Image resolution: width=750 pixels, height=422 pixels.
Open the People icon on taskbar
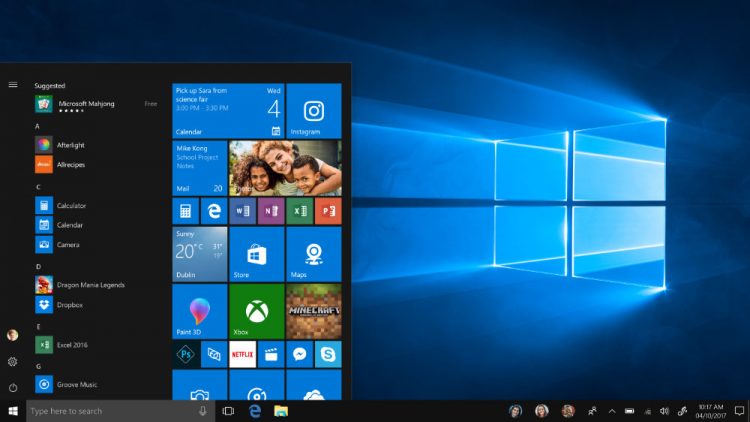click(592, 411)
